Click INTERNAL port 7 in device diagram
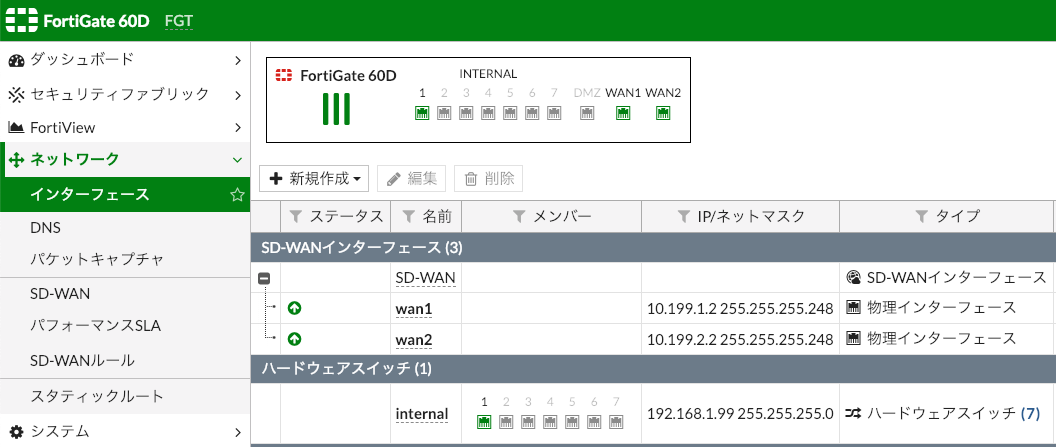This screenshot has width=1056, height=447. [554, 113]
